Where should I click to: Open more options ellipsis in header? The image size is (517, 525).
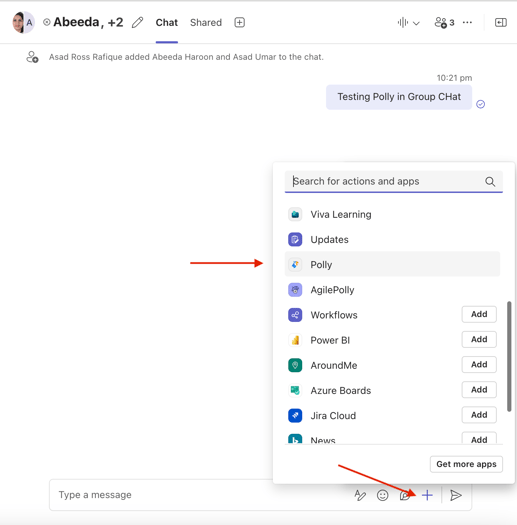click(x=467, y=22)
